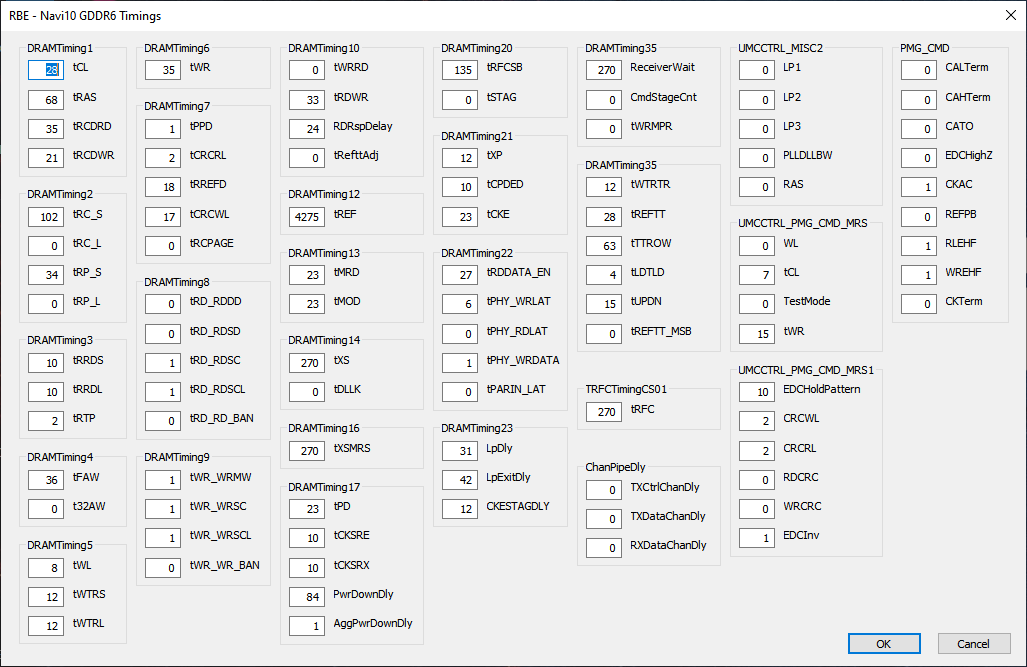Click the ReceiverWait value field
The width and height of the screenshot is (1027, 667).
pyautogui.click(x=604, y=70)
